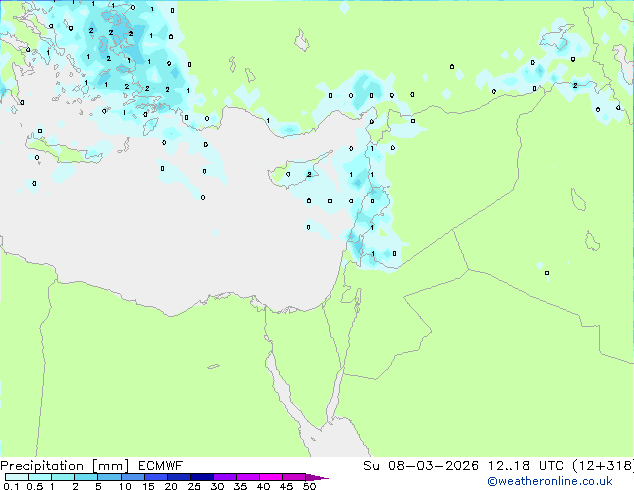634x490 pixels.
Task: Click the 25 mm dark navy legend swatch
Action: click(x=202, y=477)
